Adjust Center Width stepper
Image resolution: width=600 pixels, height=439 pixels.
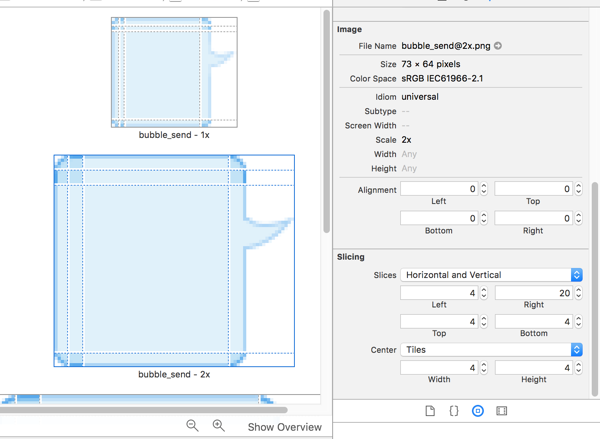(484, 368)
